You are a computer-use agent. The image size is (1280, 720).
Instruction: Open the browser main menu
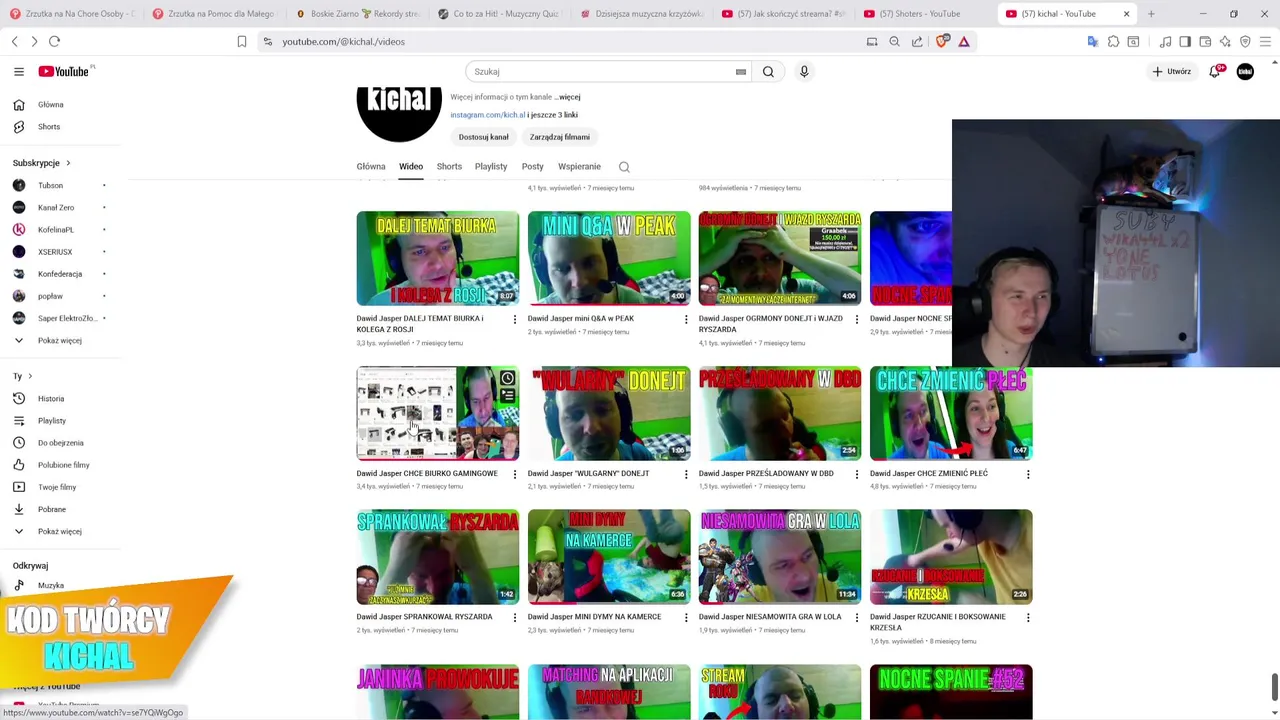coord(1265,41)
